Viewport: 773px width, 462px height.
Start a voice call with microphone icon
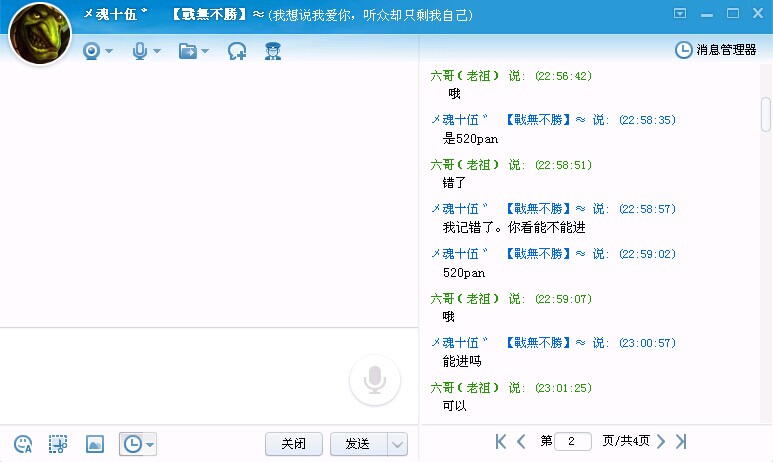tap(140, 51)
